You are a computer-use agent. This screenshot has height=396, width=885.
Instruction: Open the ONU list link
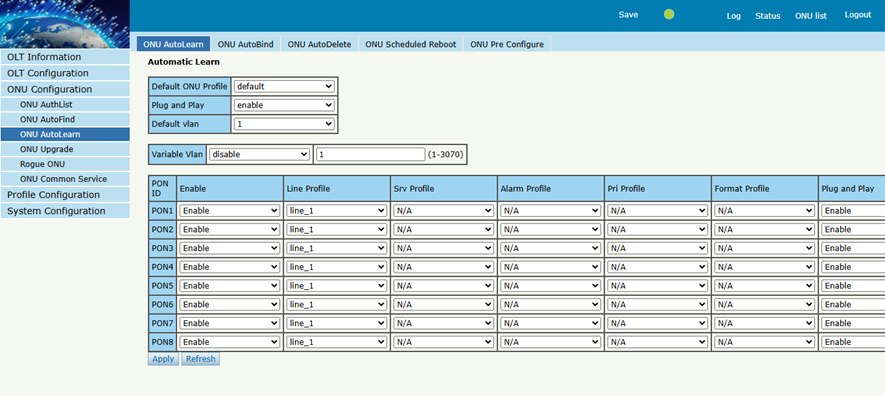(810, 16)
